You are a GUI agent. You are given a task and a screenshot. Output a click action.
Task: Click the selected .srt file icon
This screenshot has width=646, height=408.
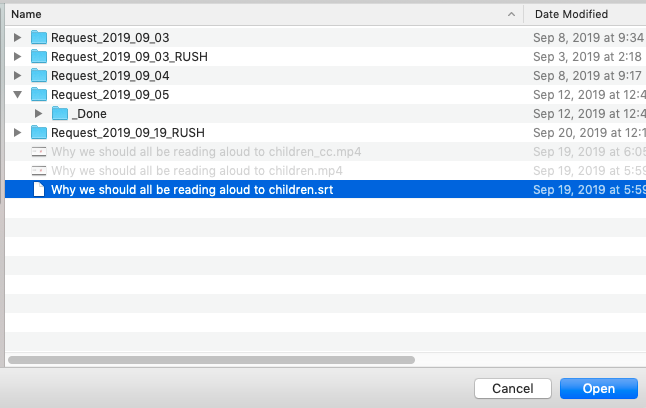[x=39, y=190]
